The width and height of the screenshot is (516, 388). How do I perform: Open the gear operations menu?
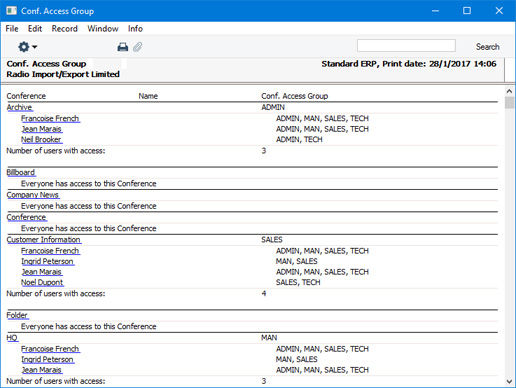pyautogui.click(x=27, y=47)
